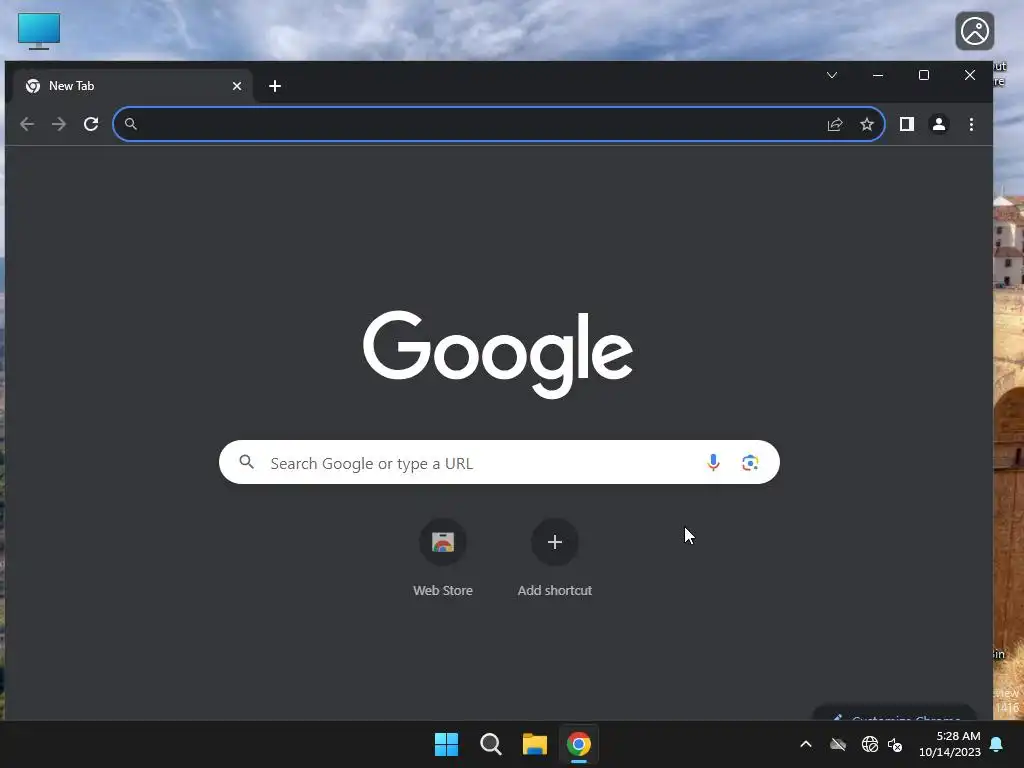Screen dimensions: 1024x768
Task: Maximize the Chrome window
Action: click(924, 75)
